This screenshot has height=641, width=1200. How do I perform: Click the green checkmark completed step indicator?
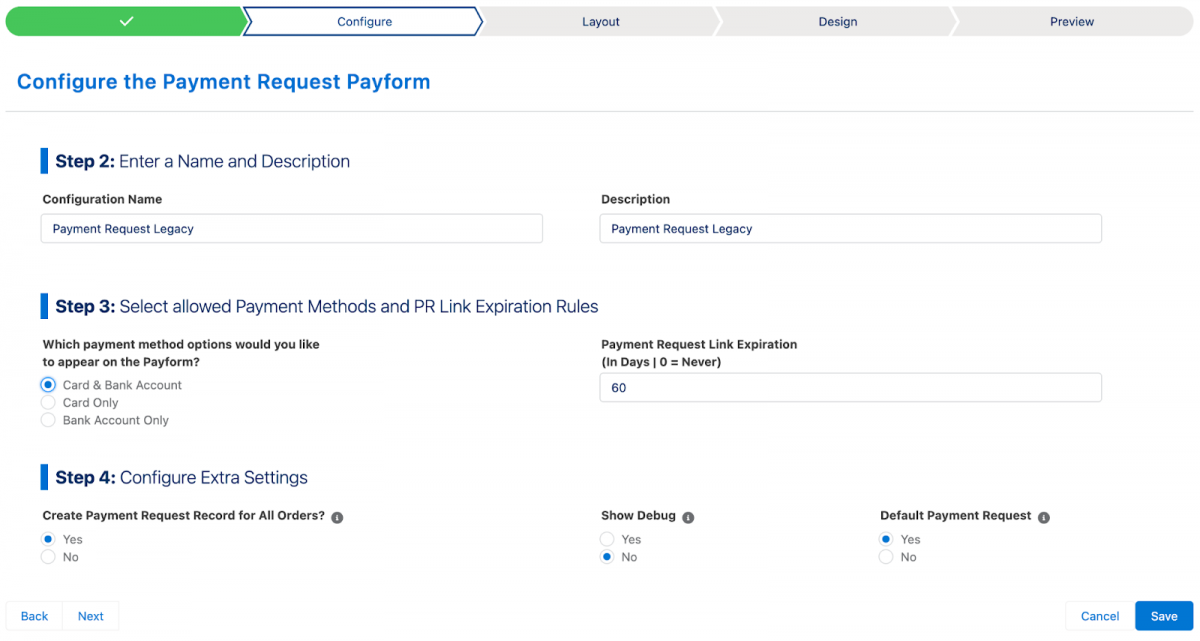tap(124, 20)
